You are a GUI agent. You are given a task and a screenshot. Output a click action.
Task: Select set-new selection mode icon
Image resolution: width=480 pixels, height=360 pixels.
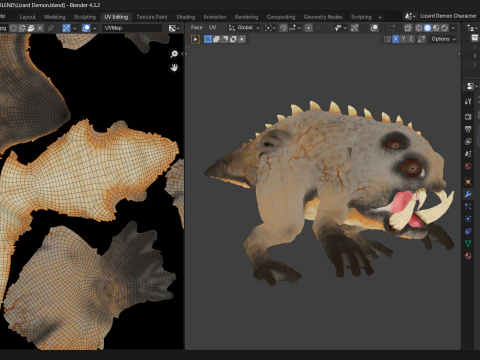click(208, 39)
